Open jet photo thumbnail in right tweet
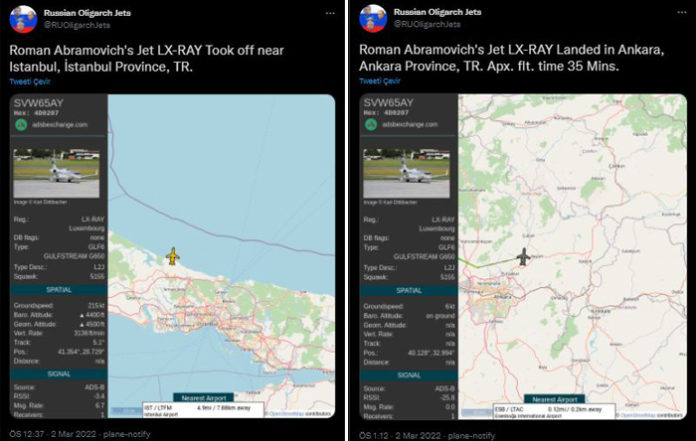The width and height of the screenshot is (696, 441). point(406,174)
